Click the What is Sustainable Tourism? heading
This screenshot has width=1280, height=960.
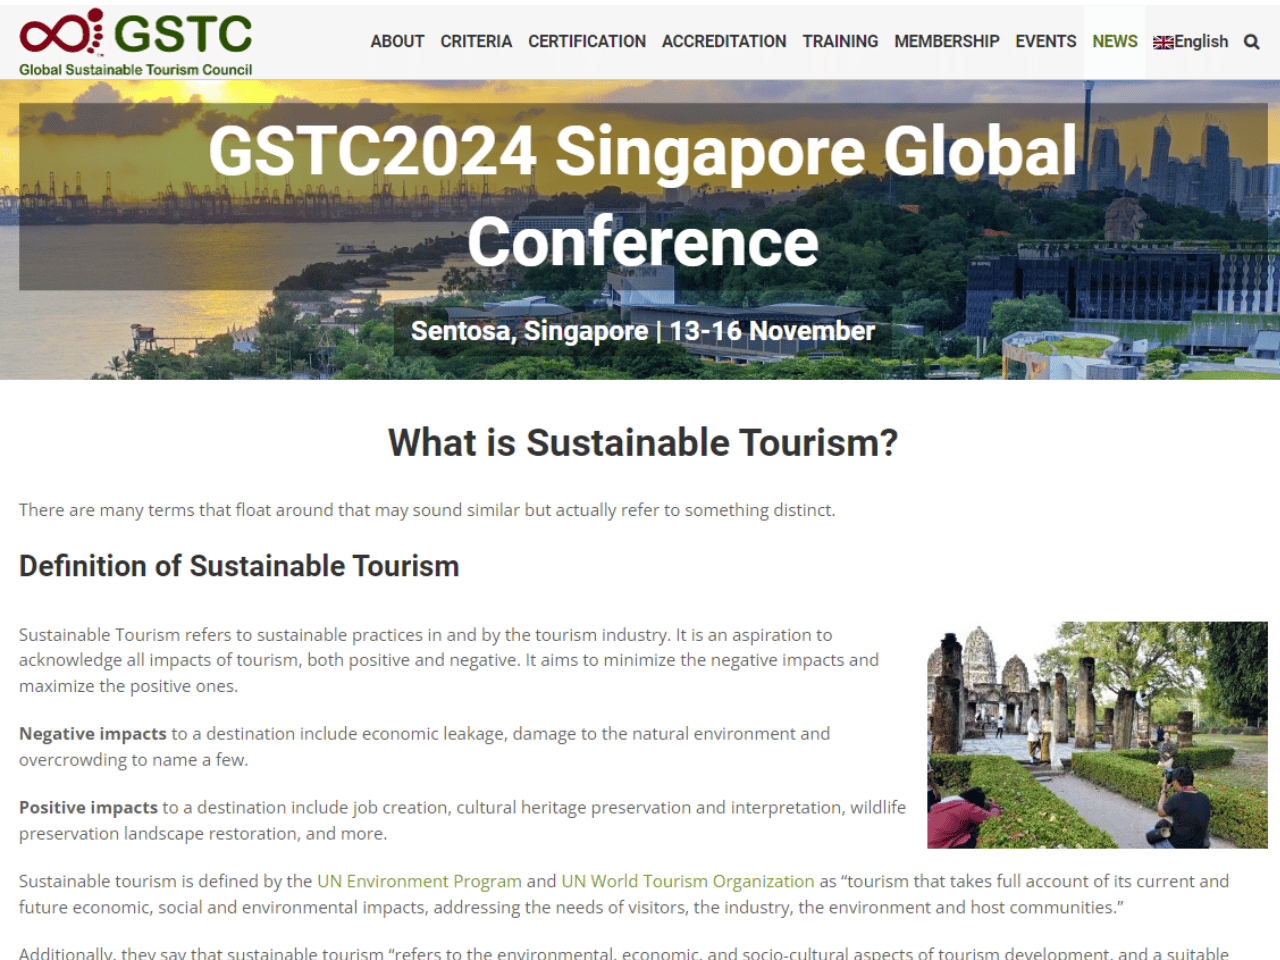coord(643,443)
